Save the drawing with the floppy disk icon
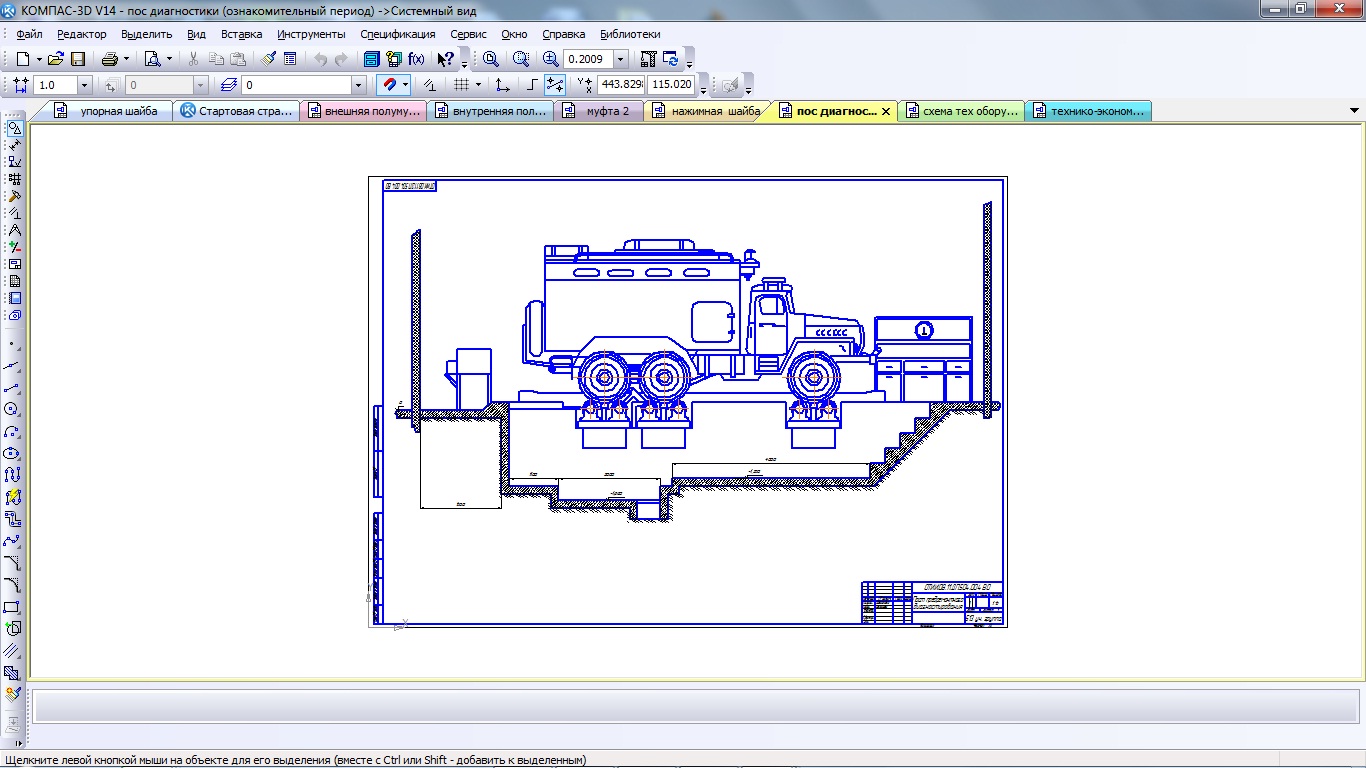The height and width of the screenshot is (768, 1366). click(x=78, y=59)
